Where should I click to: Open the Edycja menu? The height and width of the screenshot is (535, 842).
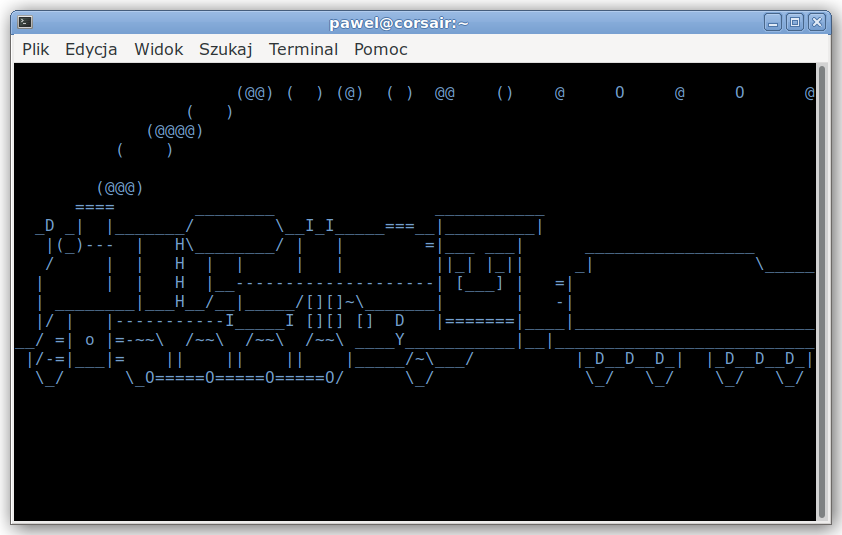pyautogui.click(x=91, y=49)
